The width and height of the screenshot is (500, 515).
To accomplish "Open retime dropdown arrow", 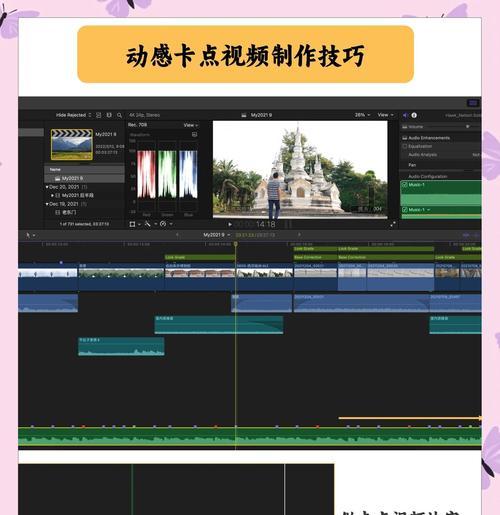I will click(x=171, y=224).
